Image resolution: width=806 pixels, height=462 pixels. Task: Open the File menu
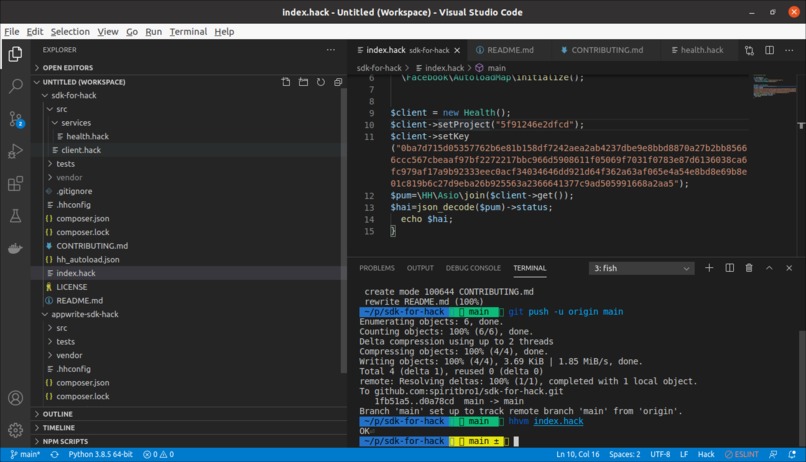click(x=11, y=31)
